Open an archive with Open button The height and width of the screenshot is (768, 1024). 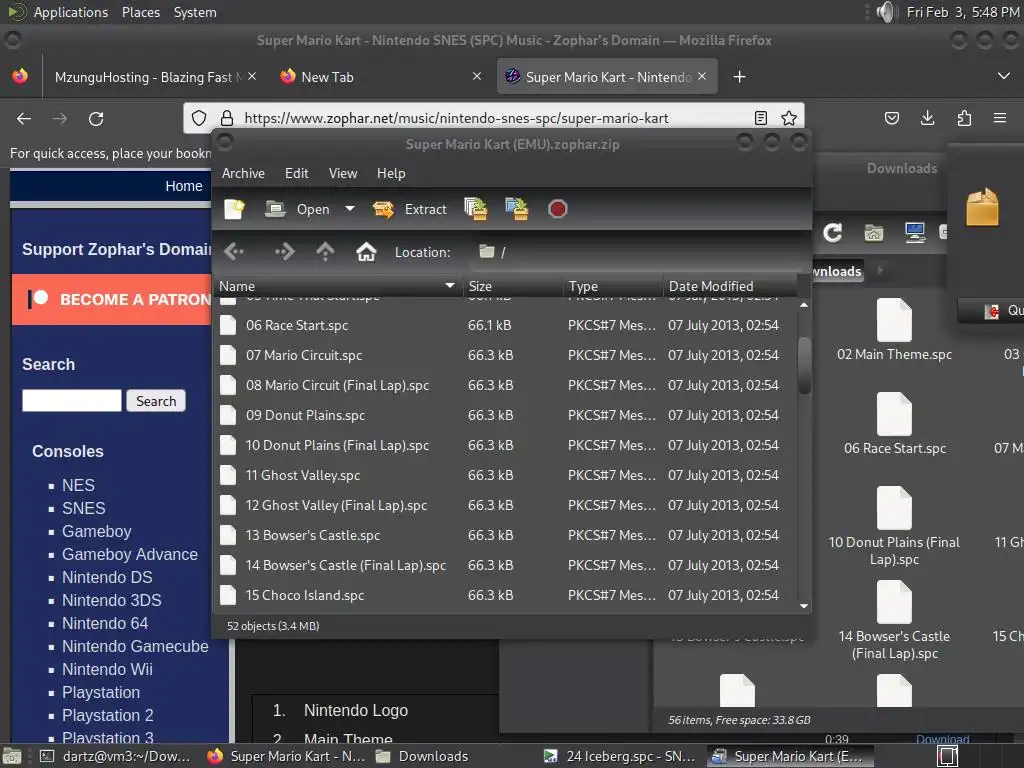[298, 209]
